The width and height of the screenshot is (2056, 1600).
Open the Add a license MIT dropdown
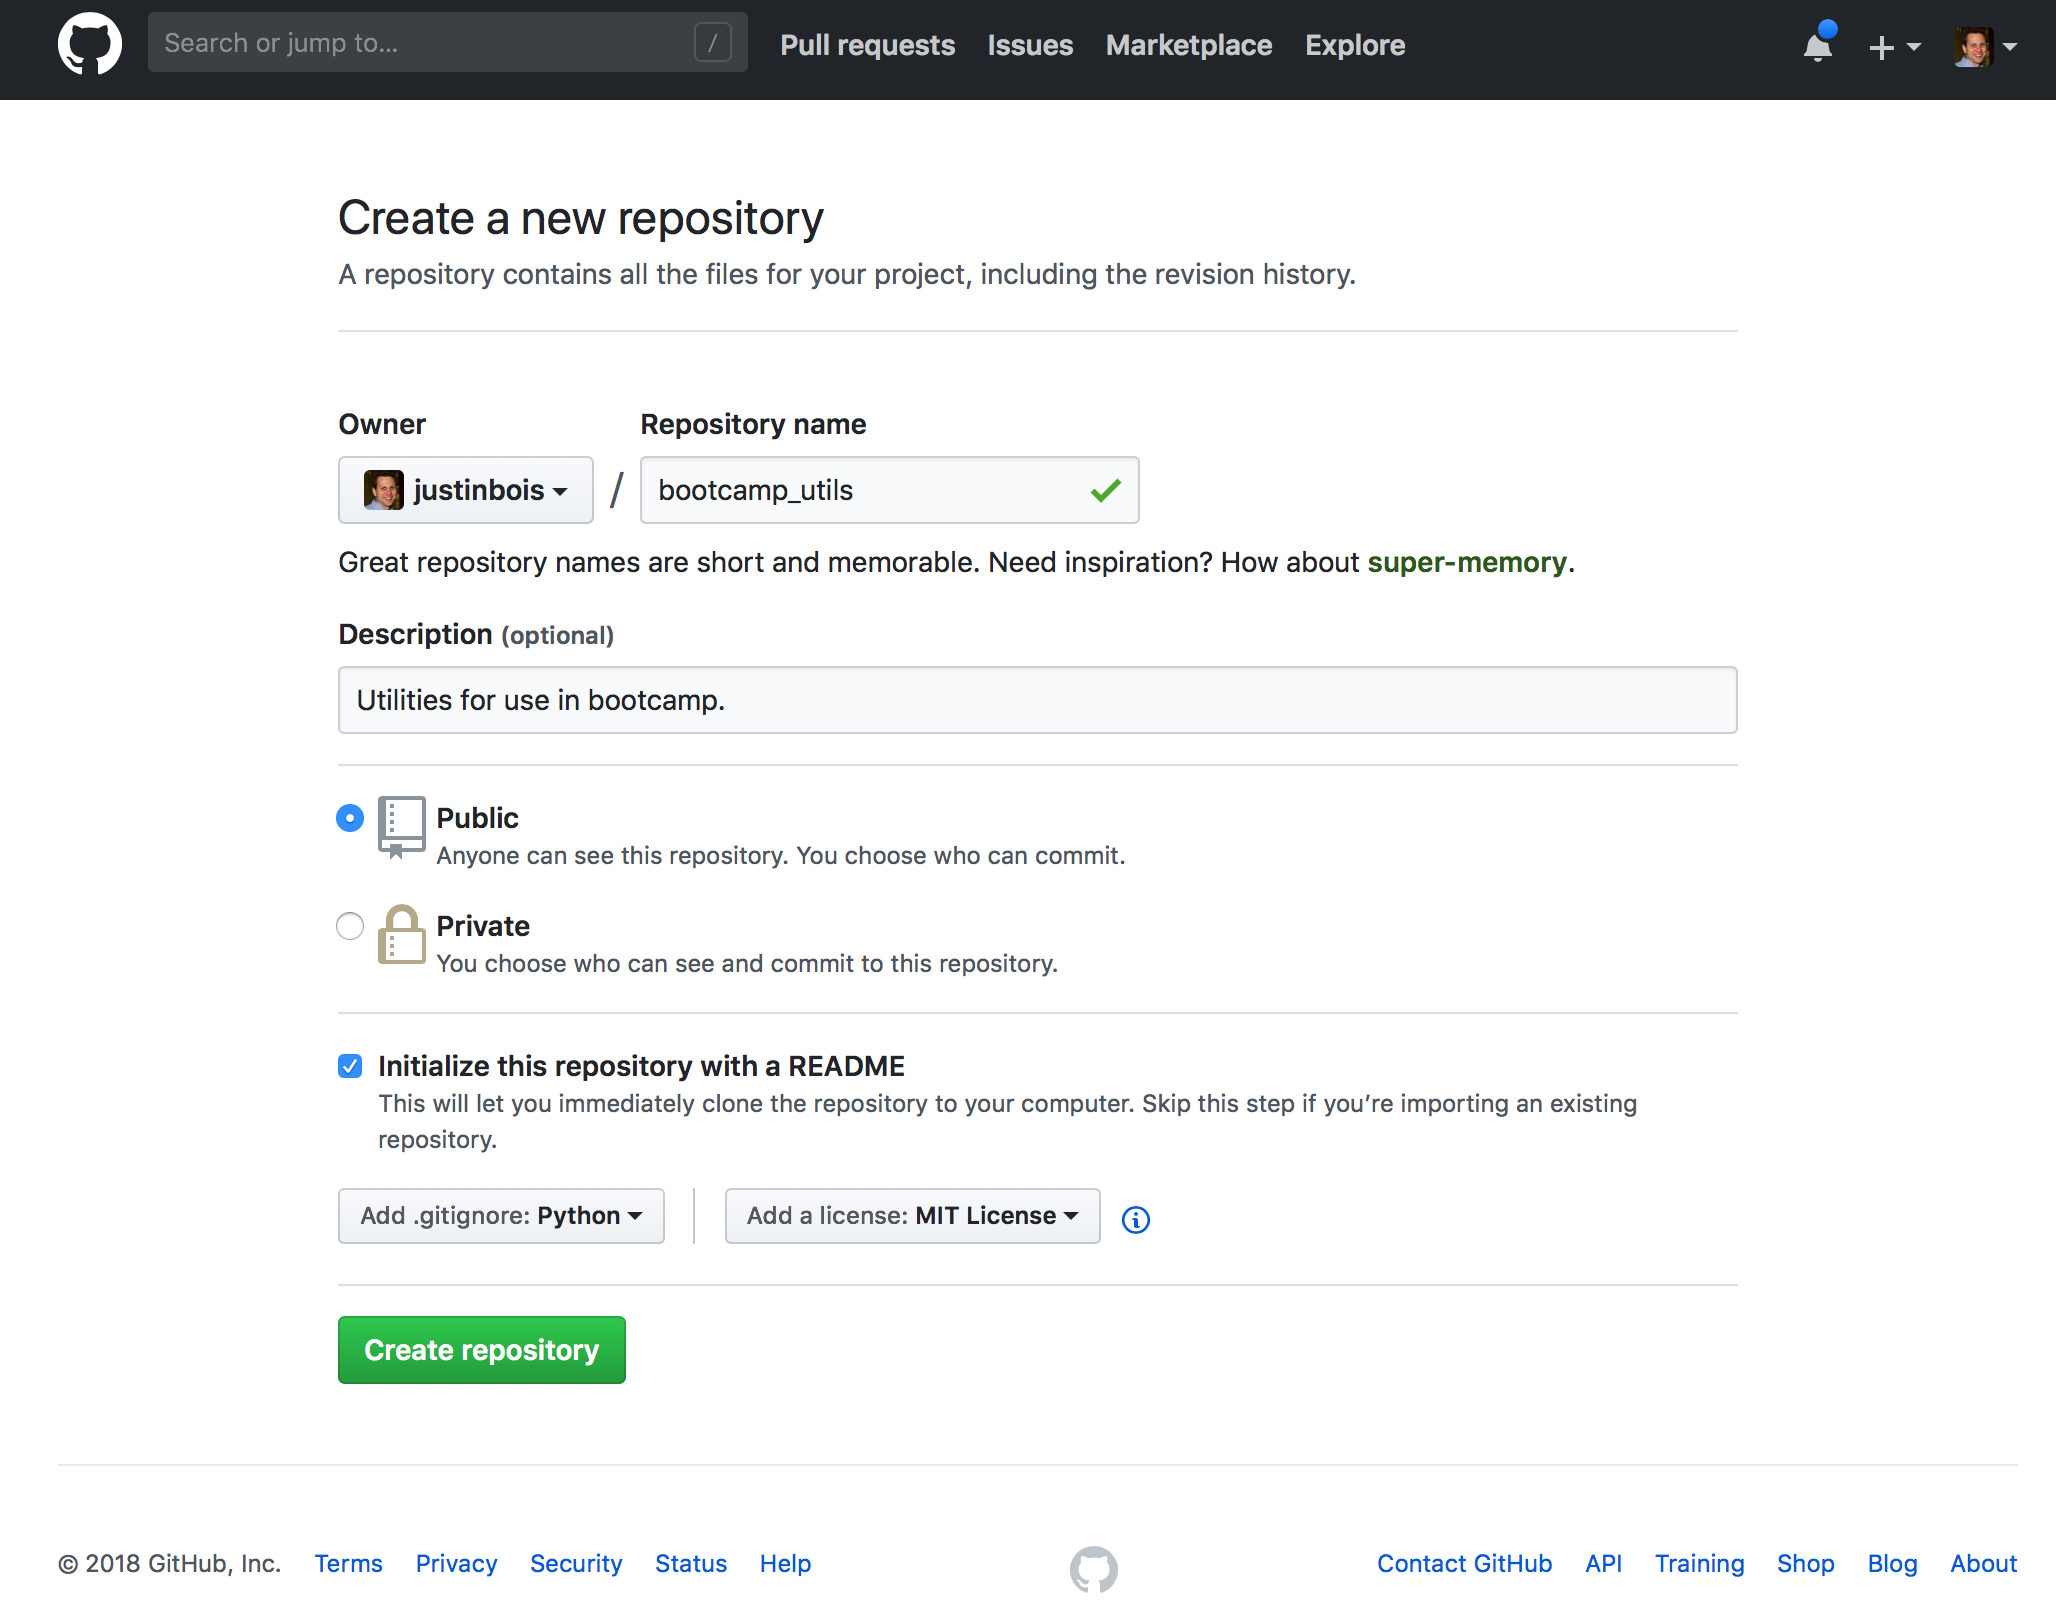(x=912, y=1216)
